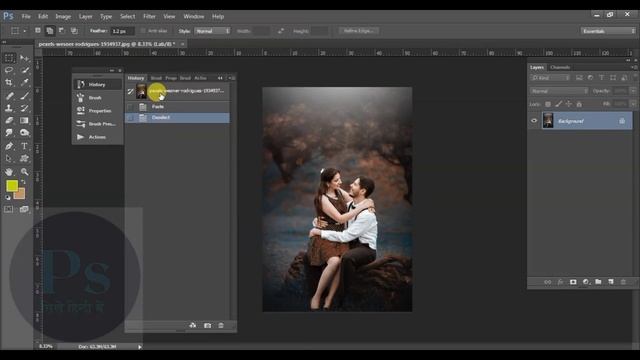Select the Eraser tool
This screenshot has width=640, height=360.
pyautogui.click(x=9, y=120)
